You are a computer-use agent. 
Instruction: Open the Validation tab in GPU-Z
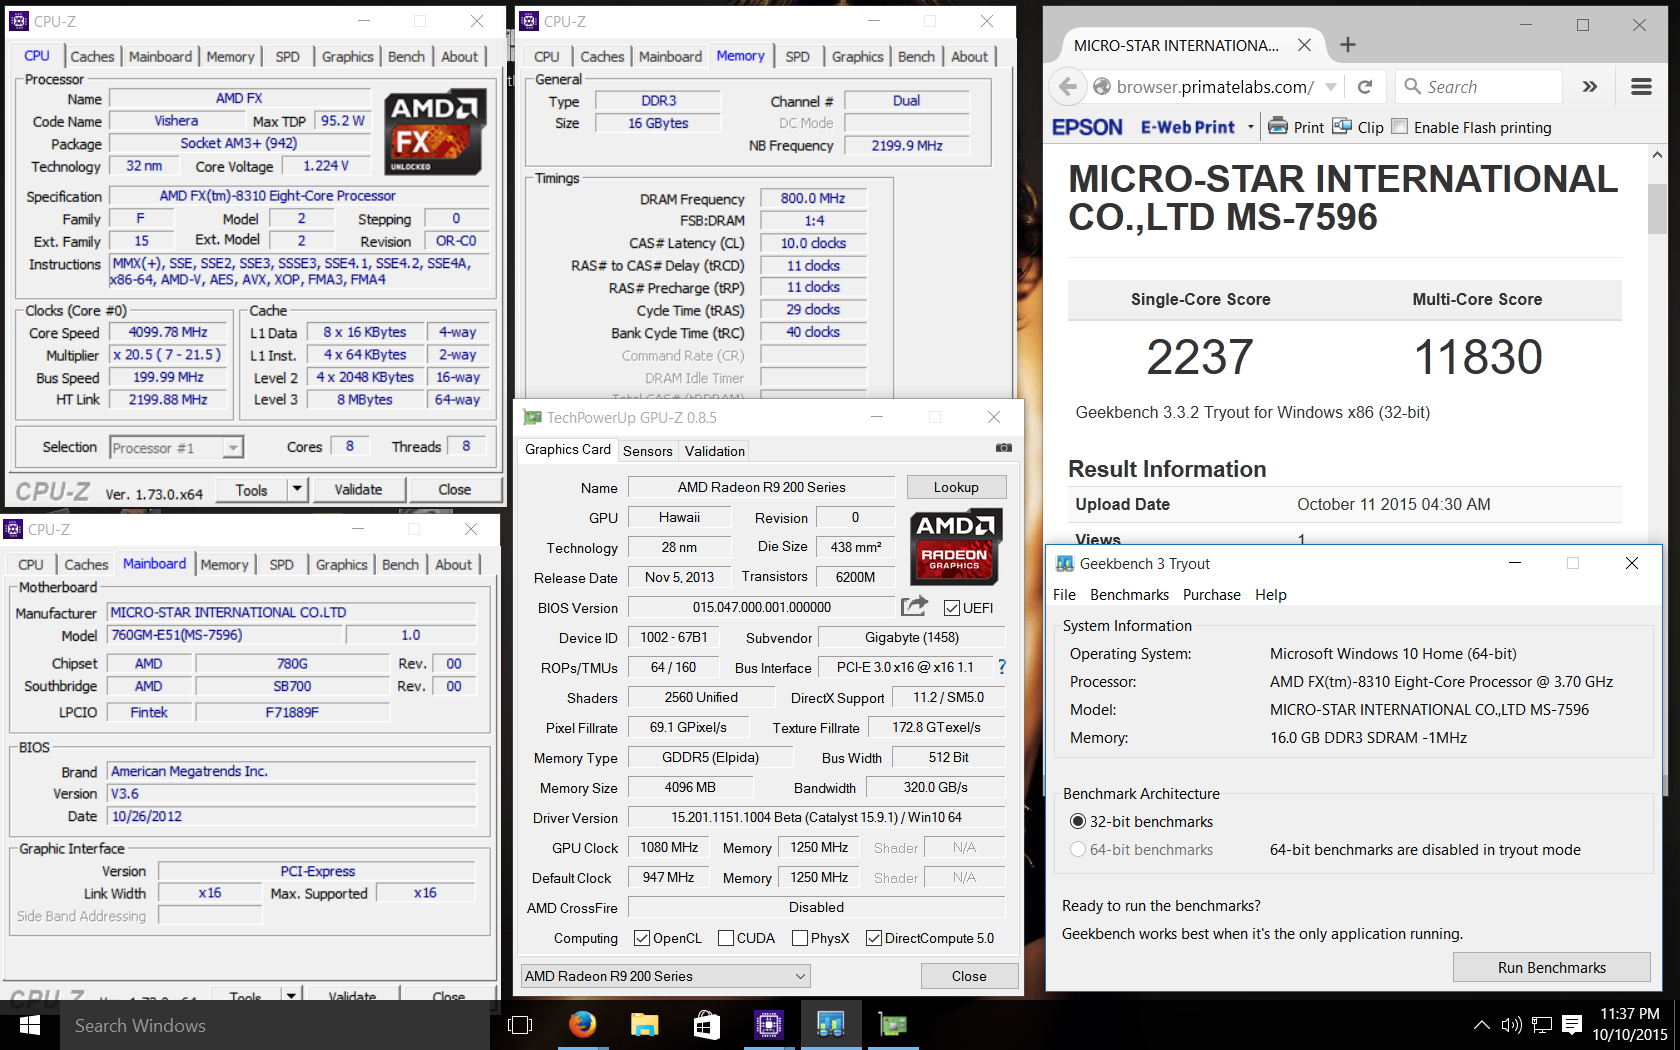(714, 451)
